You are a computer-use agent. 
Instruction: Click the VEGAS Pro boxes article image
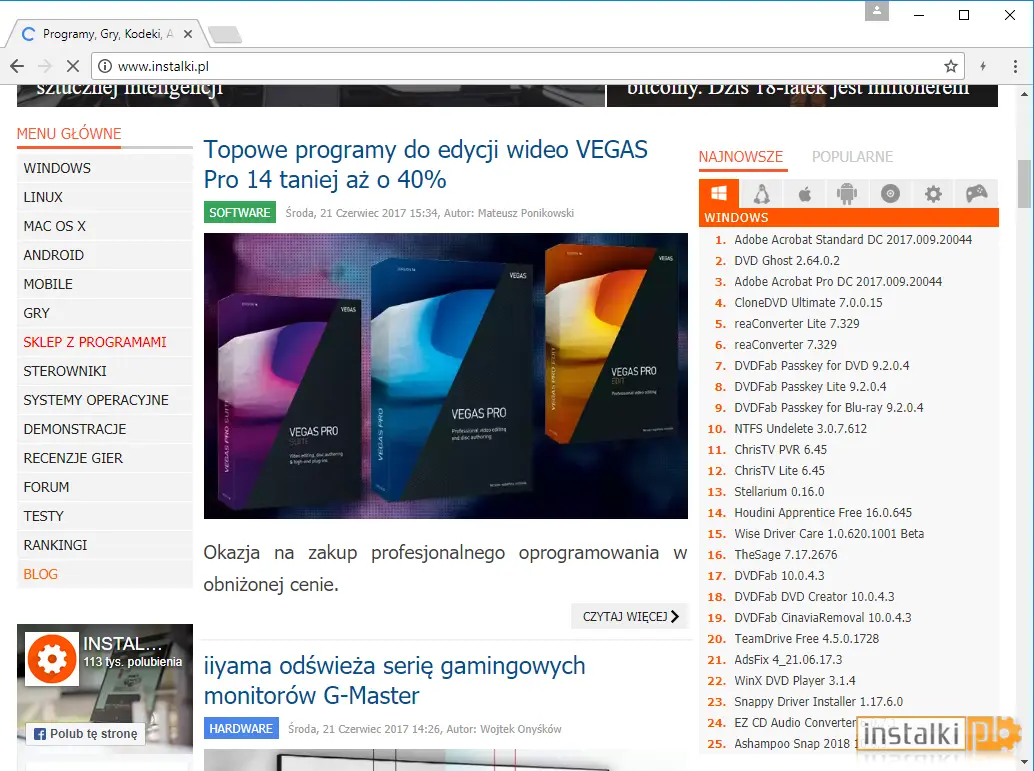pos(446,376)
